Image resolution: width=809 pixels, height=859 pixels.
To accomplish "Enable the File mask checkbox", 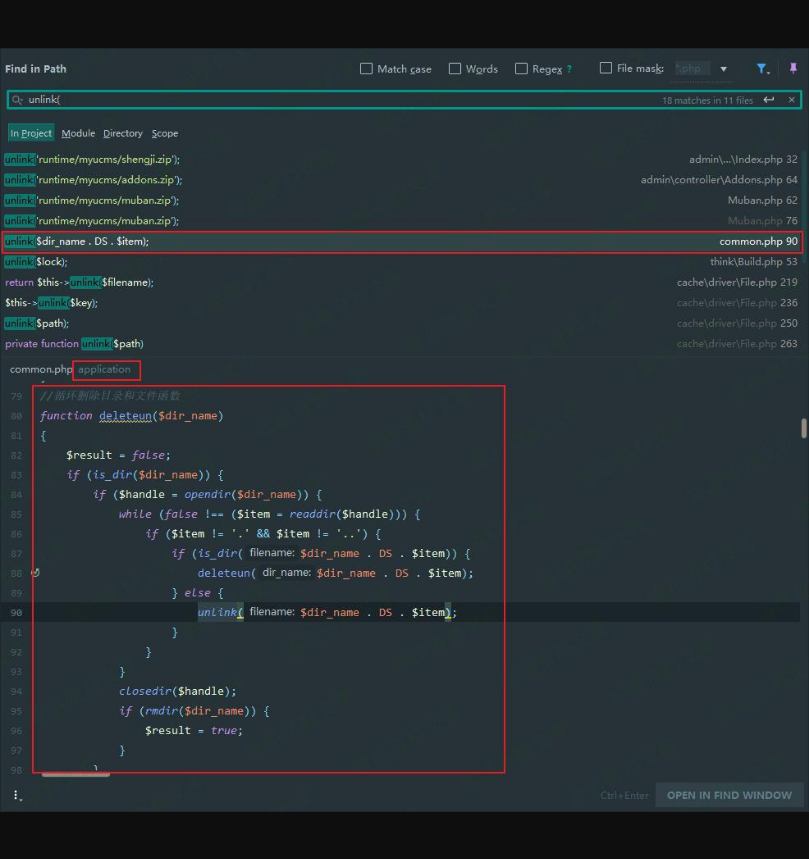I will click(606, 68).
